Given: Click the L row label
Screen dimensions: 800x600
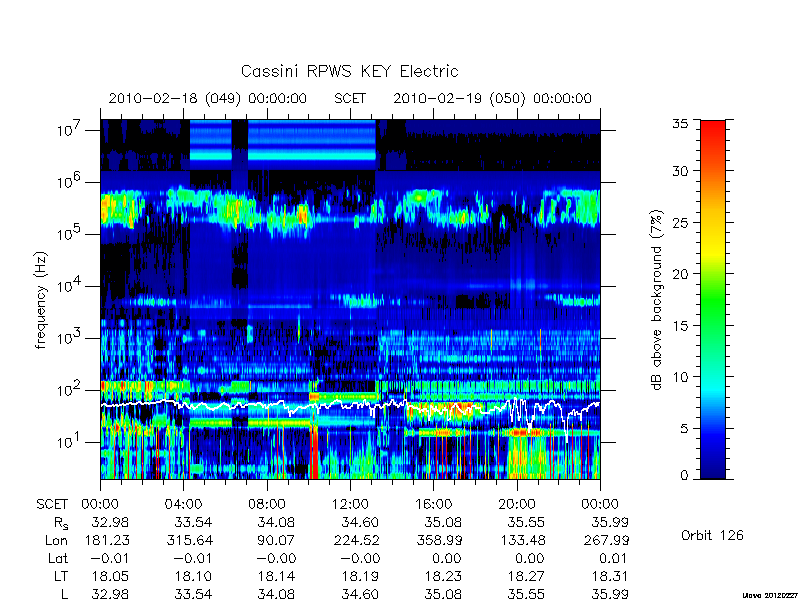Looking at the screenshot, I should click(x=63, y=594).
